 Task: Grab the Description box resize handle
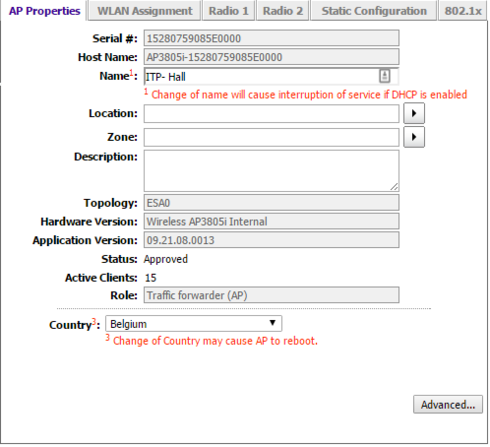coord(394,187)
